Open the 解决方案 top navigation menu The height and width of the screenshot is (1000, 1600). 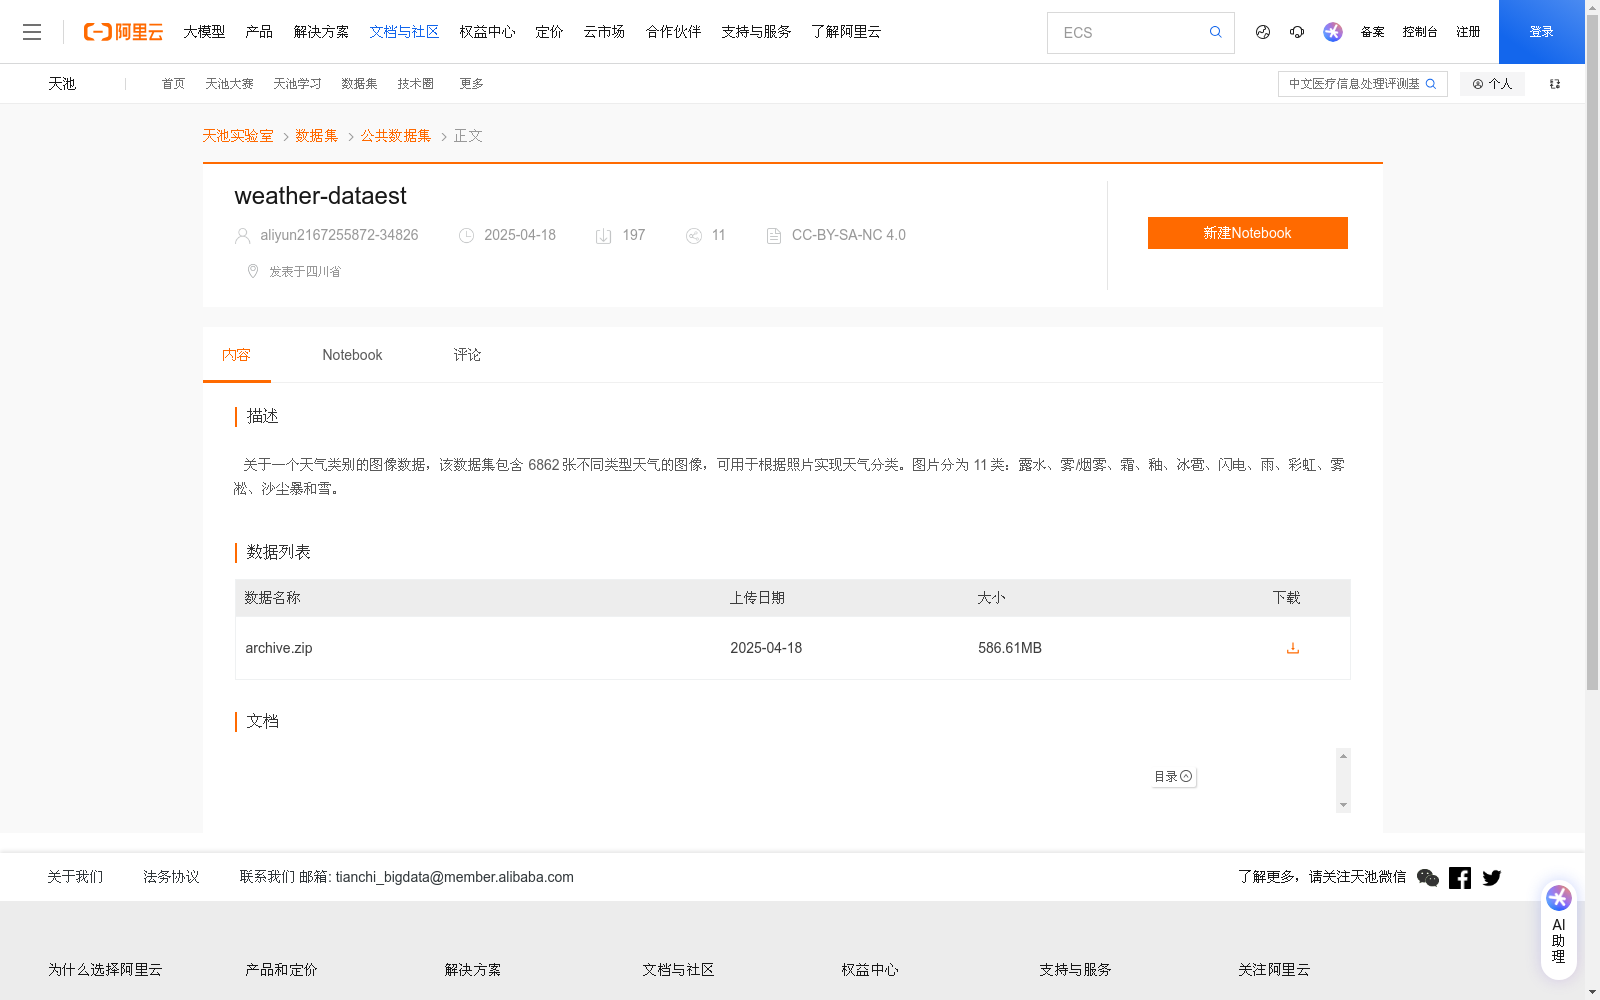321,32
